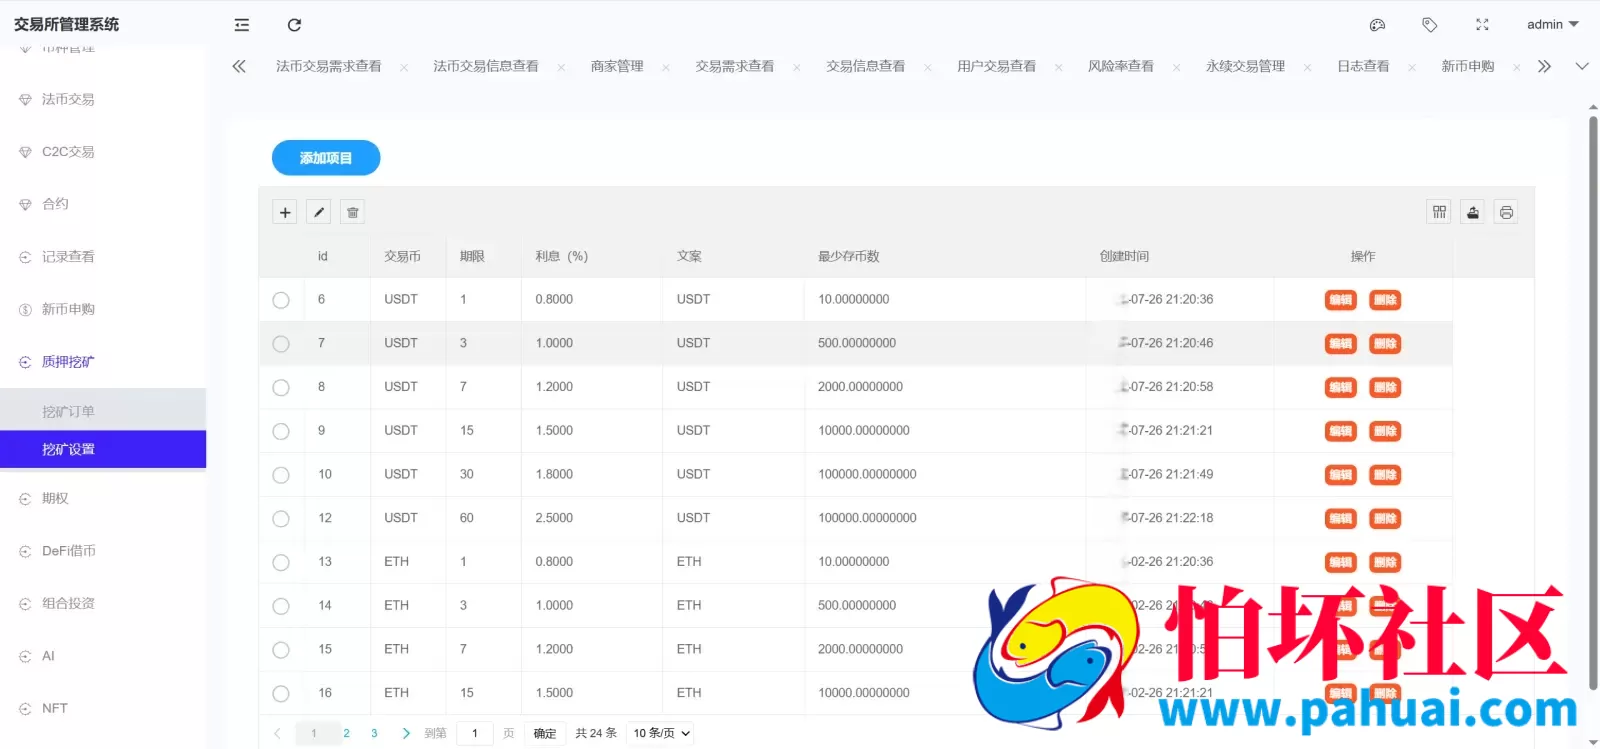Click the trash delete toolbar icon
Screen dimensions: 1600x749
(x=353, y=212)
